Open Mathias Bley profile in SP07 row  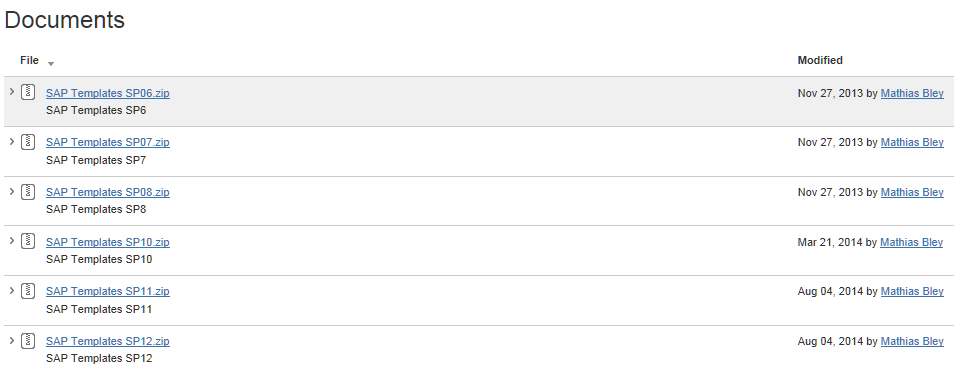(912, 142)
